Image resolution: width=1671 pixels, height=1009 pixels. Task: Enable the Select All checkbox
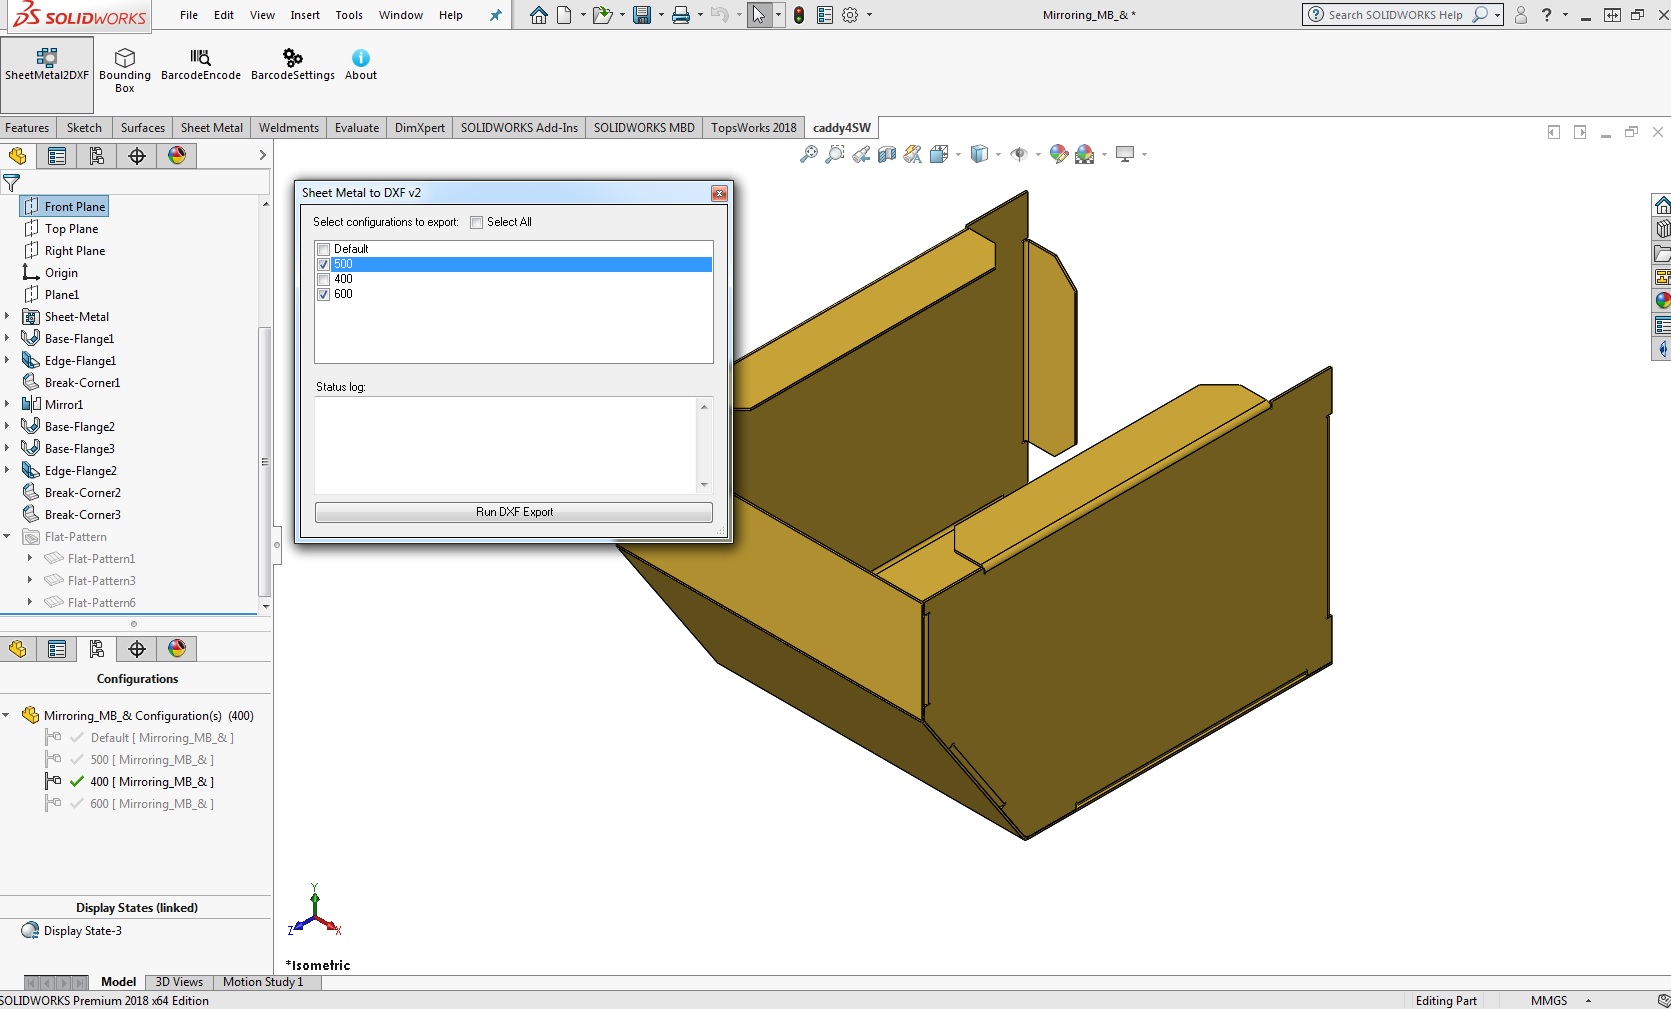(477, 222)
